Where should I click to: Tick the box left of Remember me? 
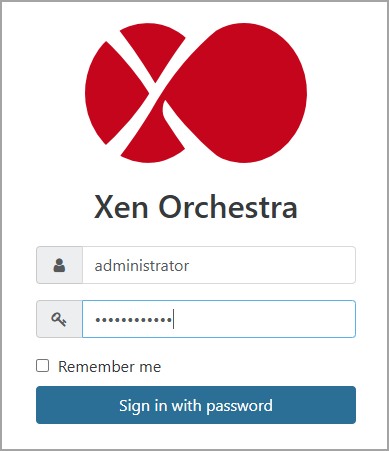tap(43, 366)
